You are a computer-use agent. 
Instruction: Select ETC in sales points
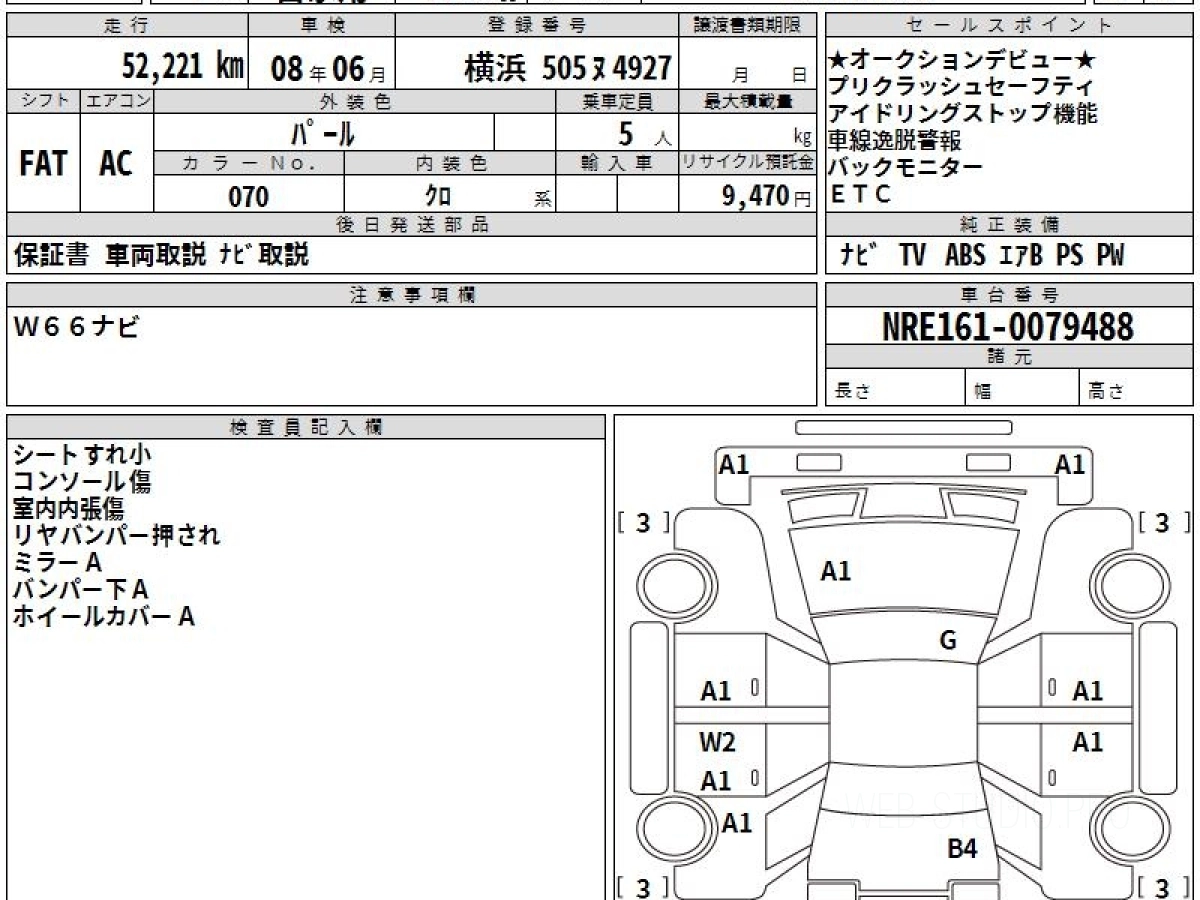861,195
